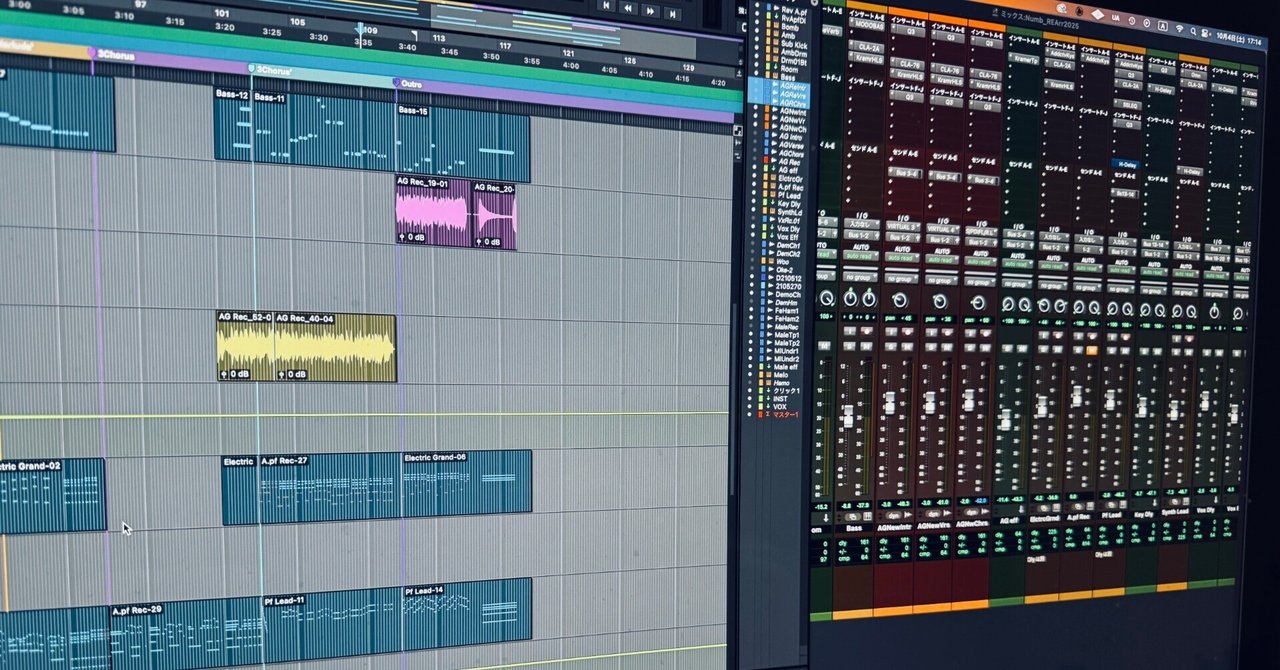Open the Time Machine menu bar icon
1280x670 pixels.
[x=1132, y=21]
